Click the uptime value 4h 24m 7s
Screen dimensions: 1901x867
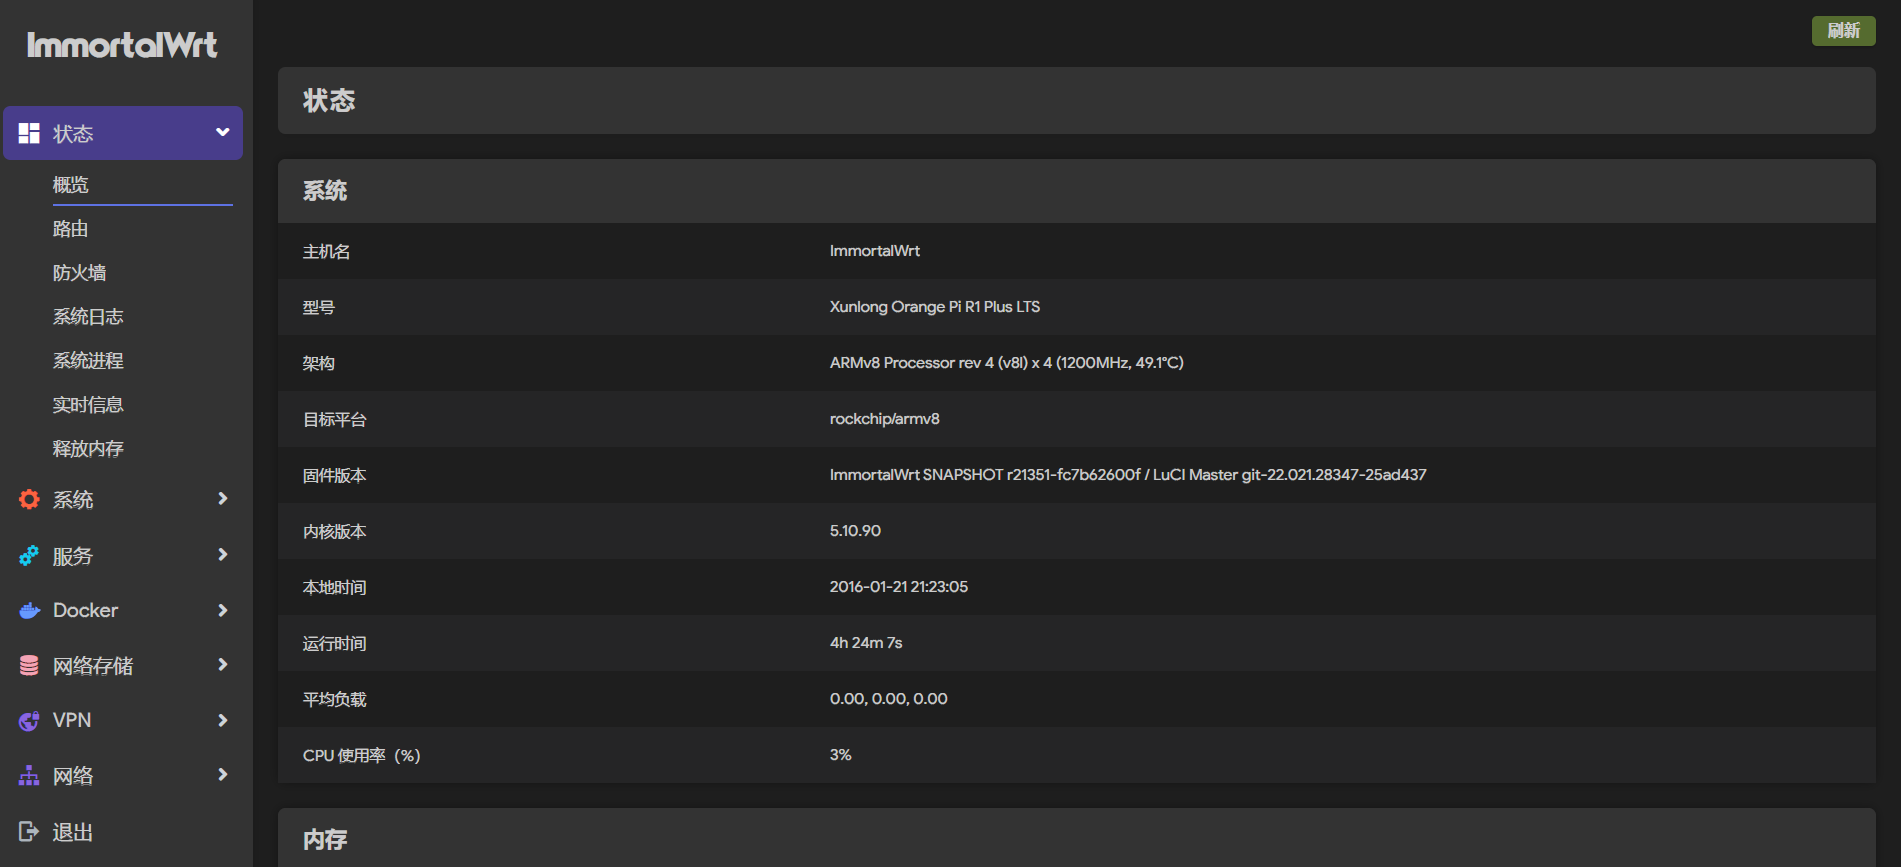tap(866, 643)
